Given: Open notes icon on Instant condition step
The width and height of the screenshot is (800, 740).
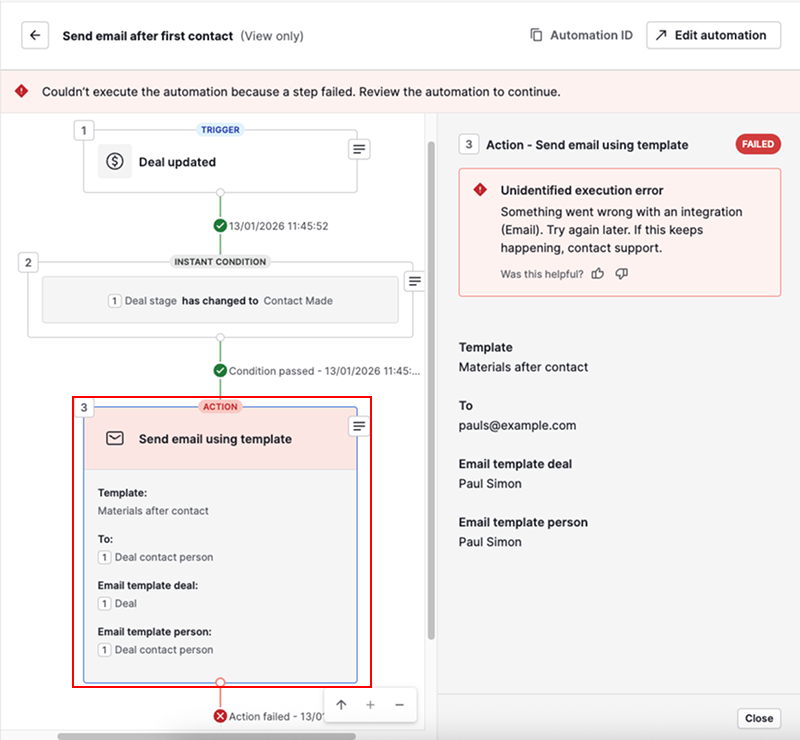Looking at the screenshot, I should click(x=414, y=281).
